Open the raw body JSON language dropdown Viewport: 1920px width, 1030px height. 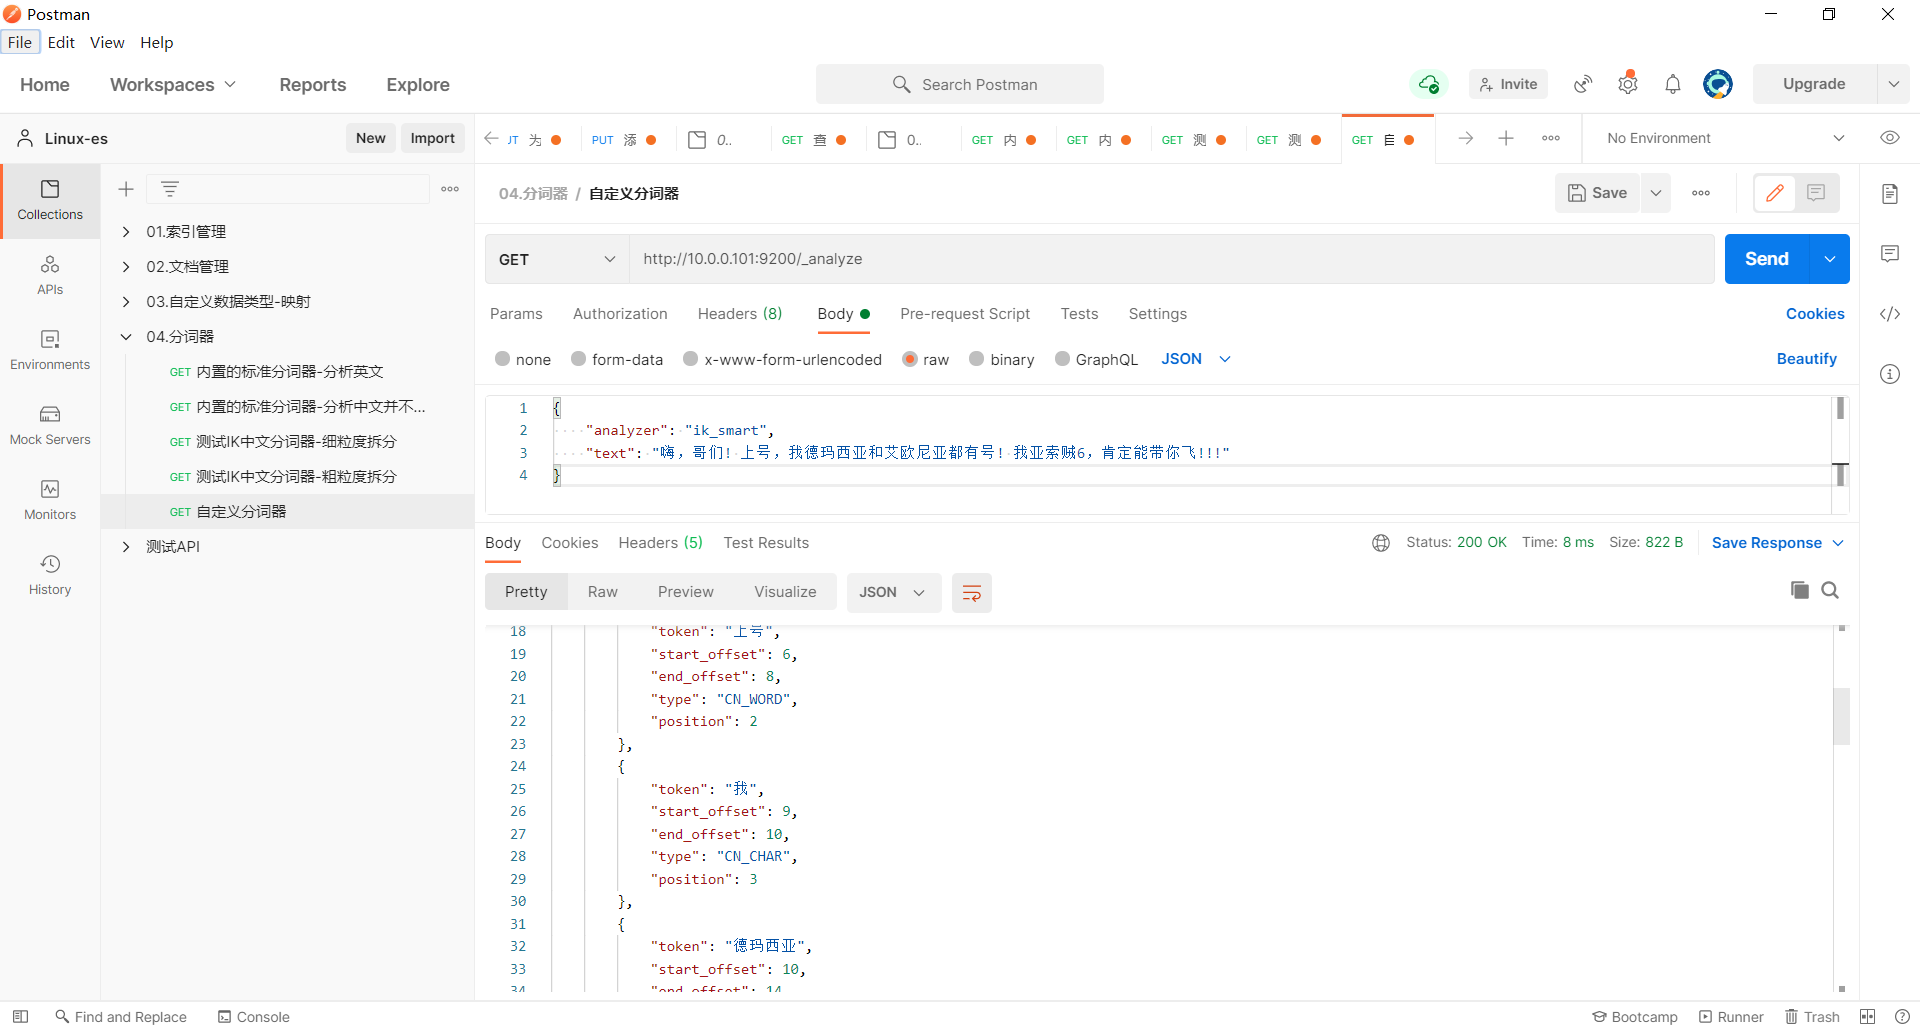1196,359
